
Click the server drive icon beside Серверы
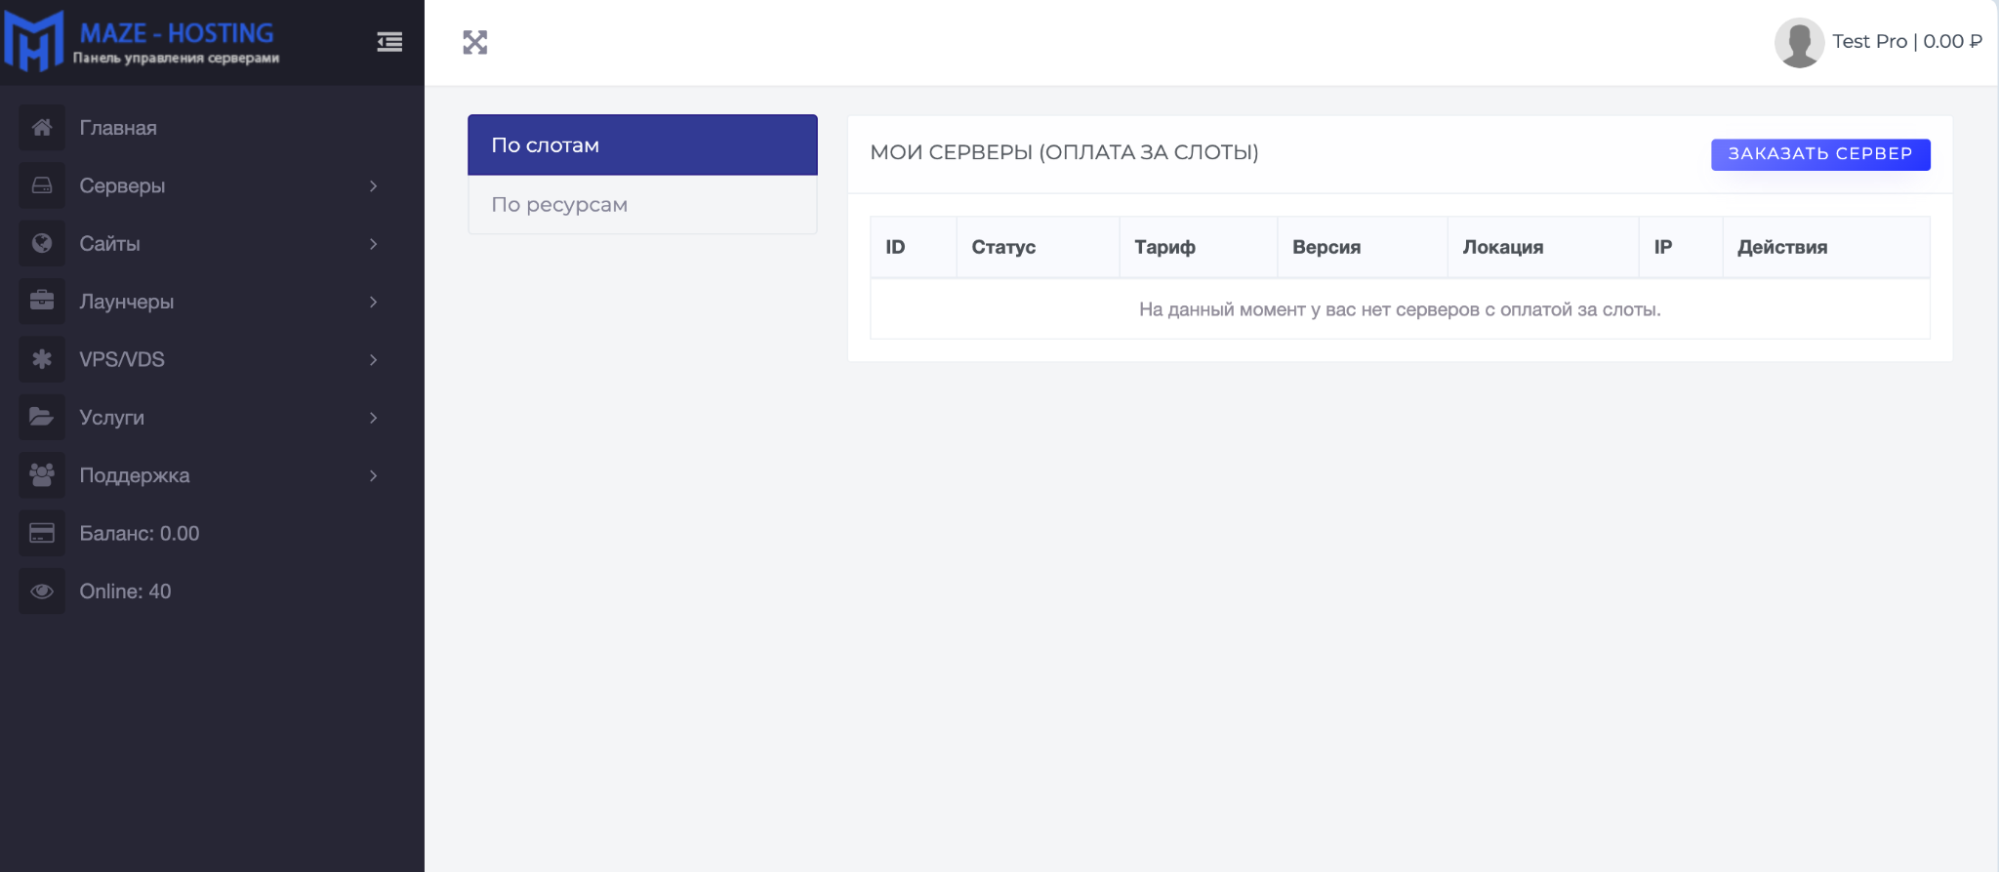[42, 186]
